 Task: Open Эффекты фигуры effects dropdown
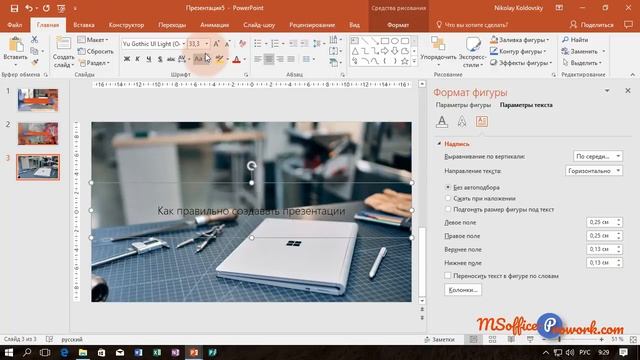click(521, 63)
